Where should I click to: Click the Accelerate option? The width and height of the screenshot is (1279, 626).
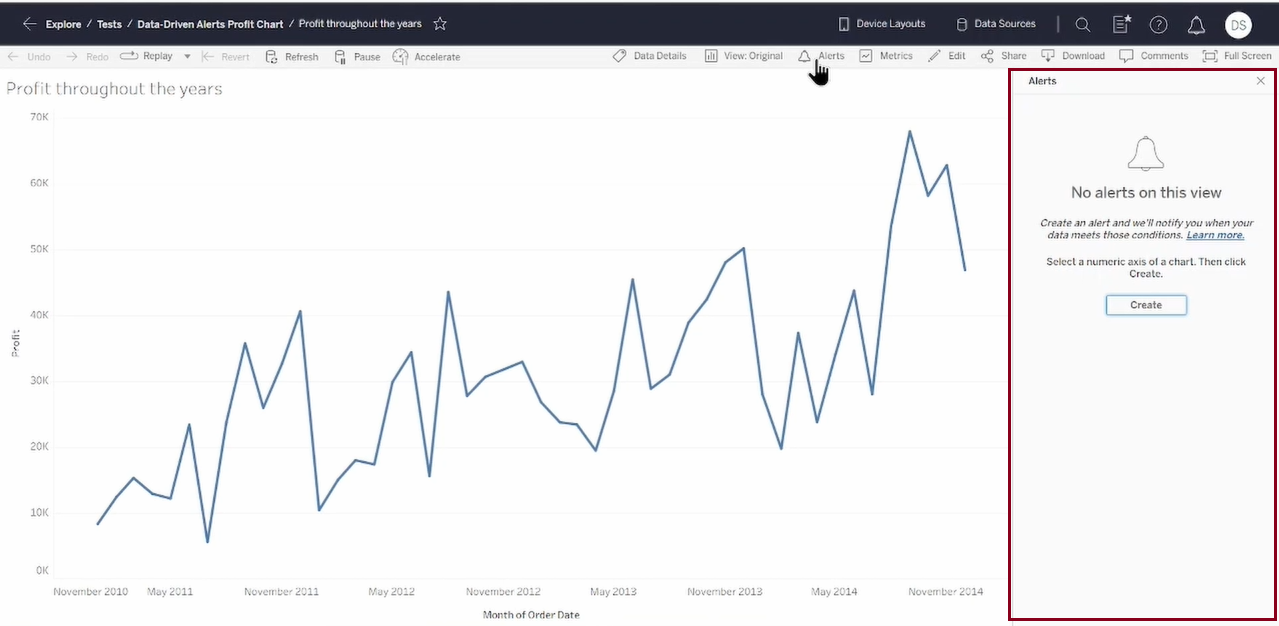427,57
